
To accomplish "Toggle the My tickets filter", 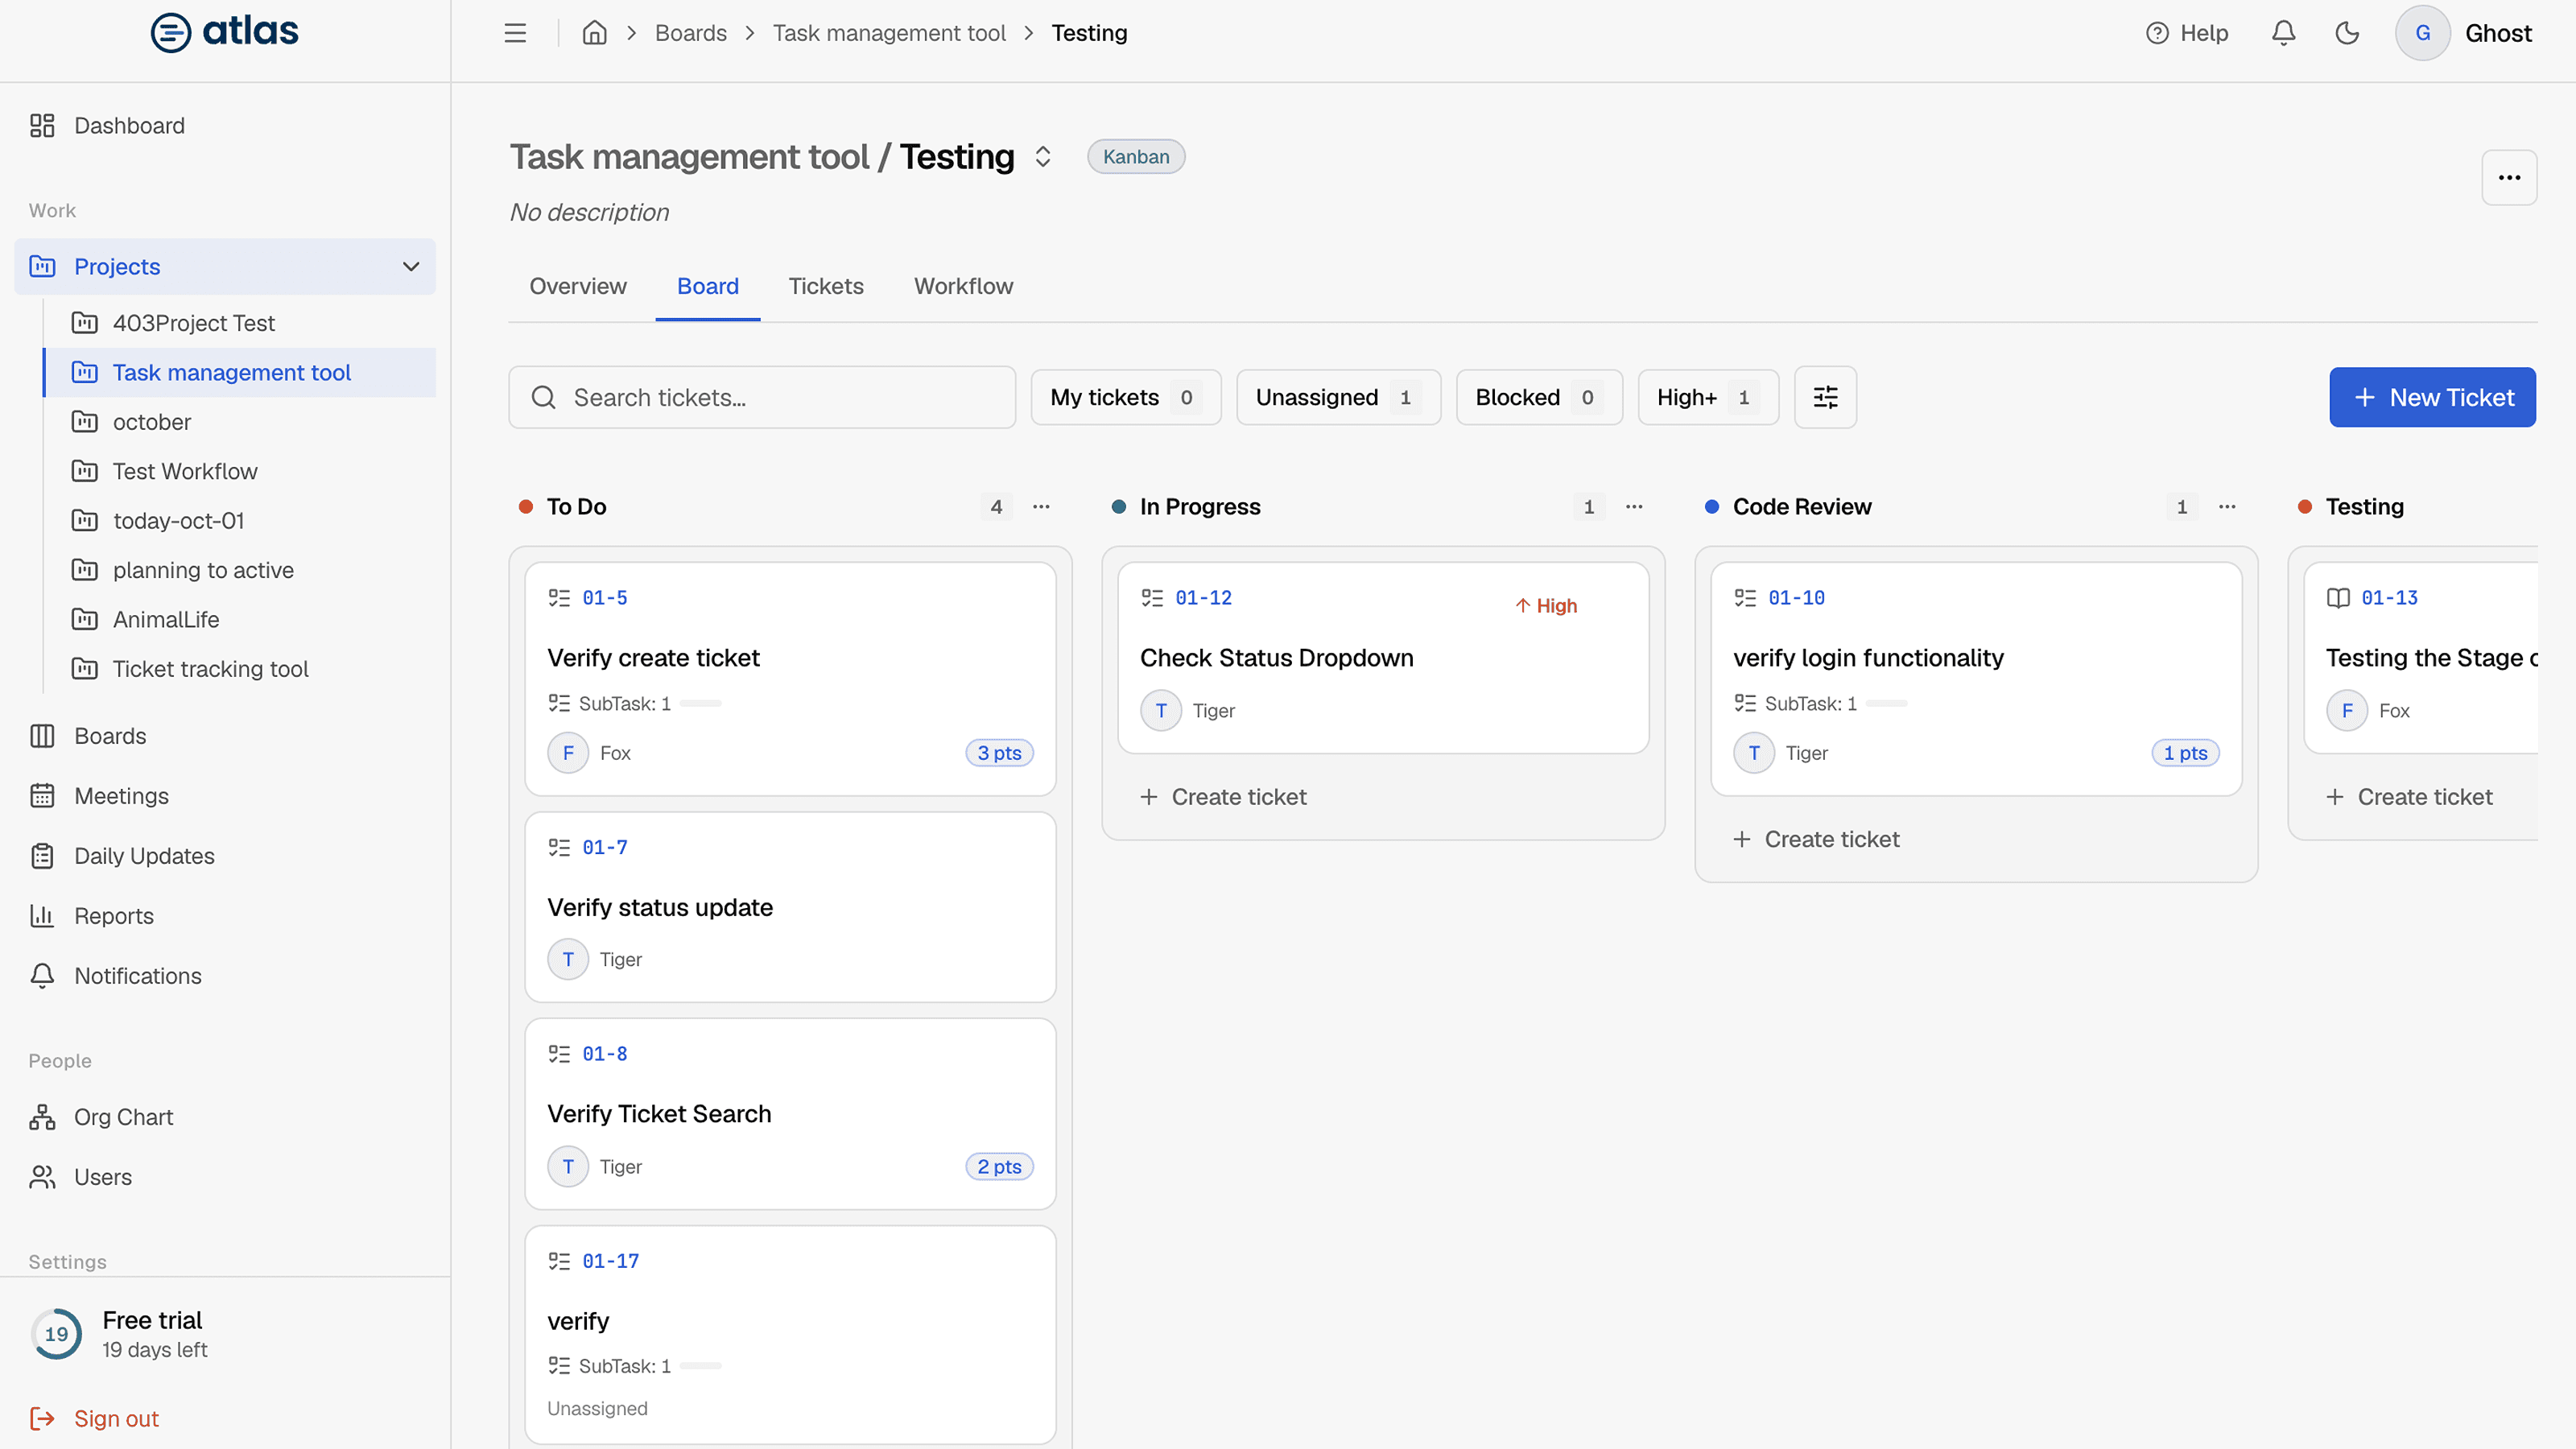I will (x=1126, y=397).
